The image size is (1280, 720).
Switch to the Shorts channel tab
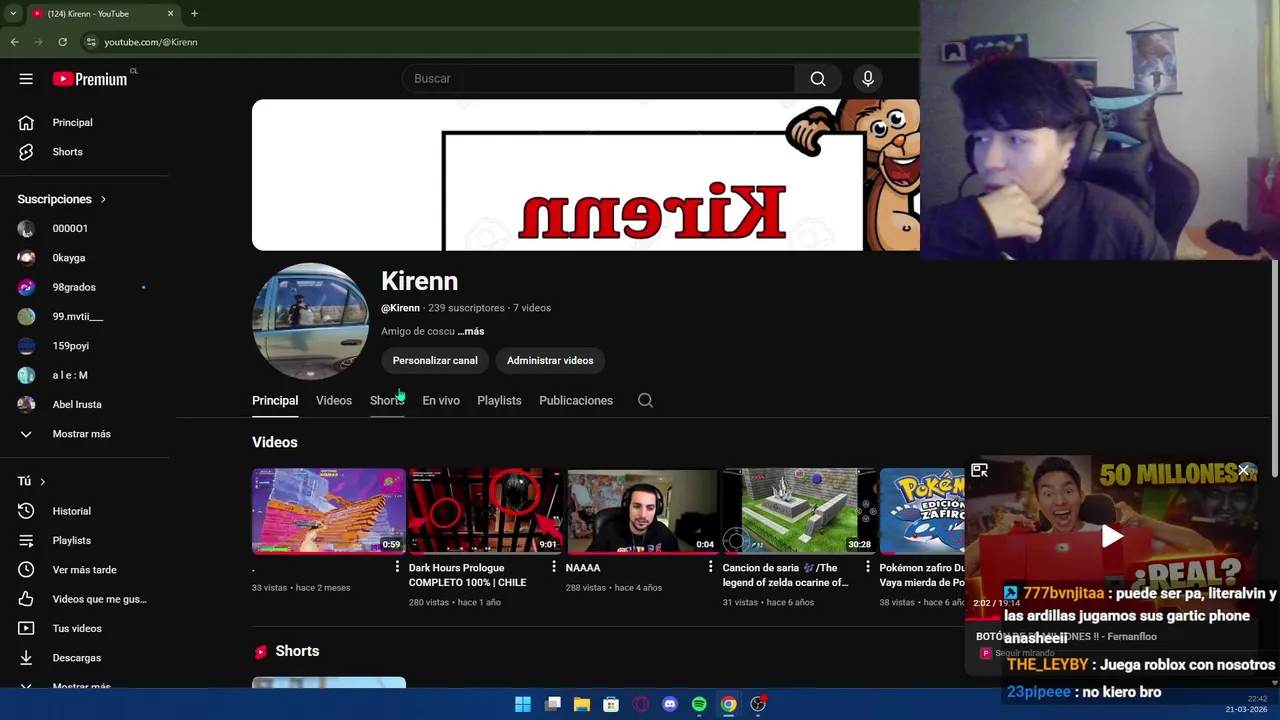pos(387,400)
